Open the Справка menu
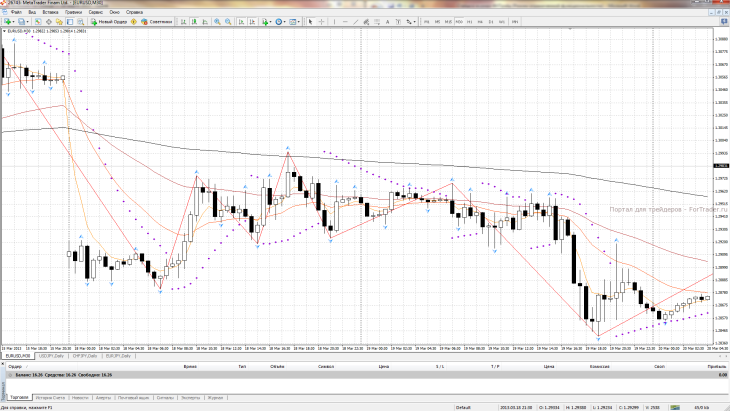Image resolution: width=730 pixels, height=411 pixels. coord(135,12)
